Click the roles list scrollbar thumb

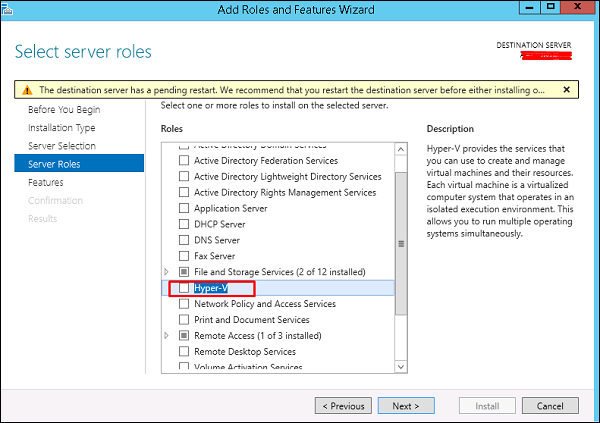[x=401, y=243]
